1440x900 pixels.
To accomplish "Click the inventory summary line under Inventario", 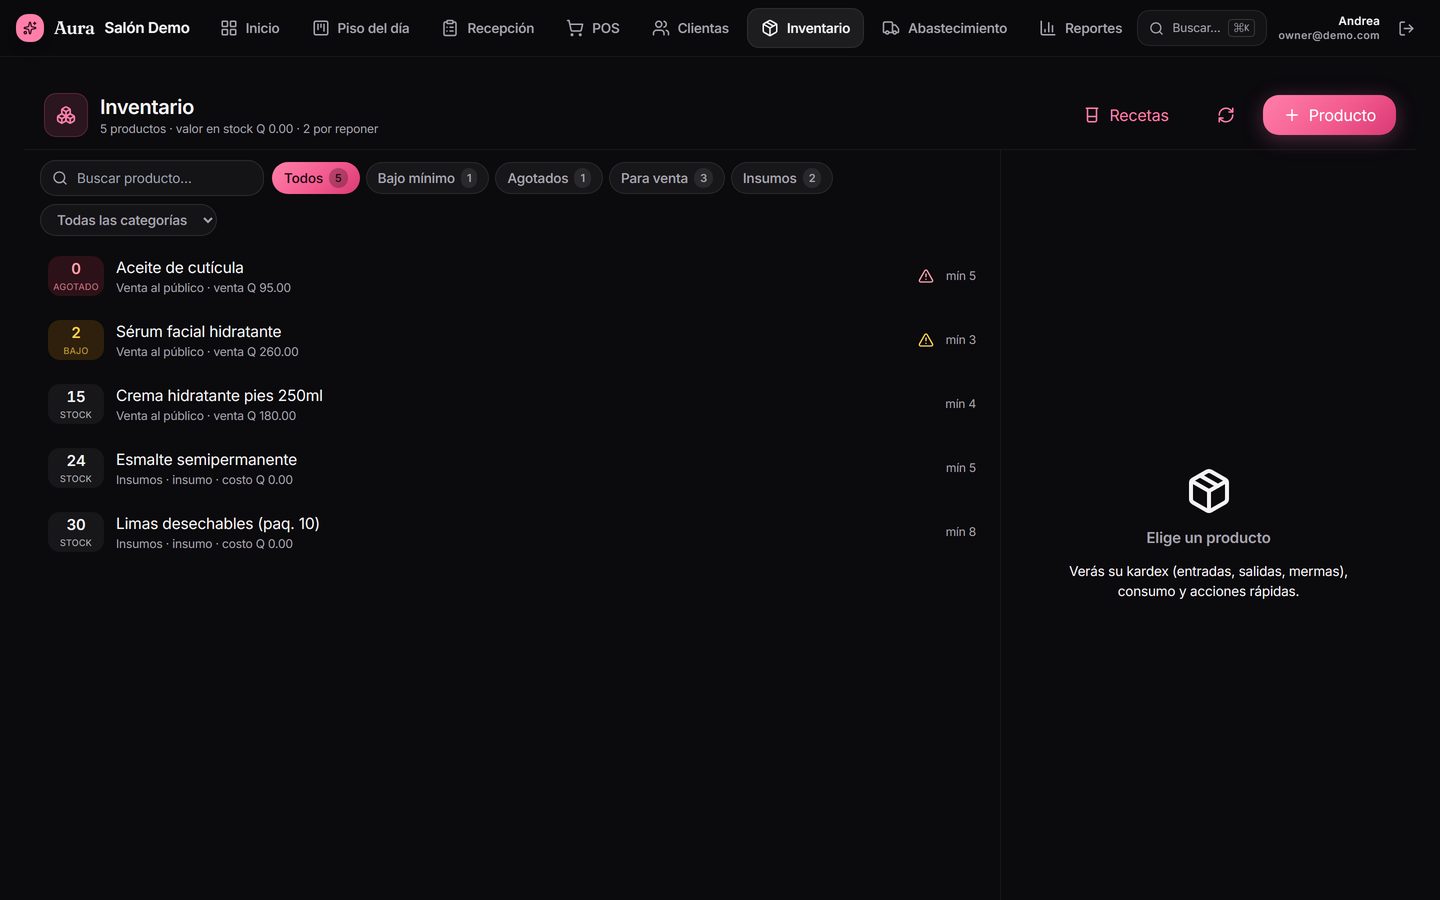I will click(239, 129).
